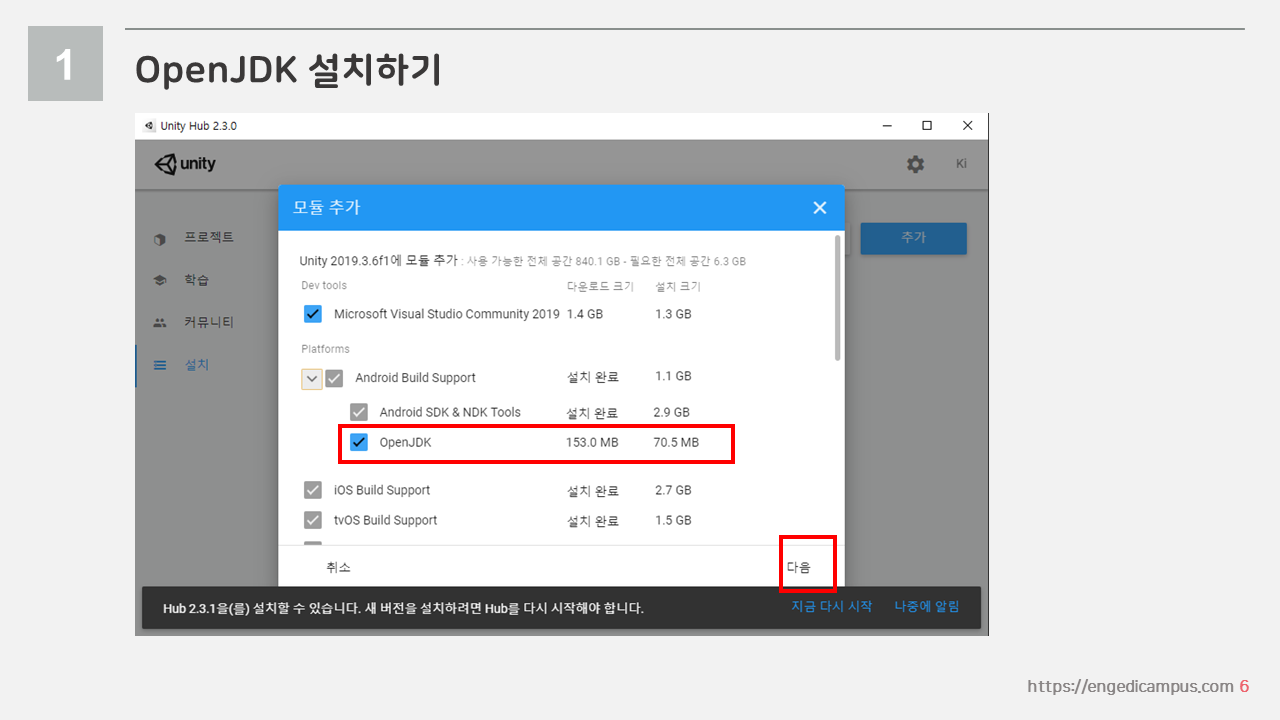Viewport: 1280px width, 720px height.
Task: Click the Projects cube icon
Action: pyautogui.click(x=160, y=239)
